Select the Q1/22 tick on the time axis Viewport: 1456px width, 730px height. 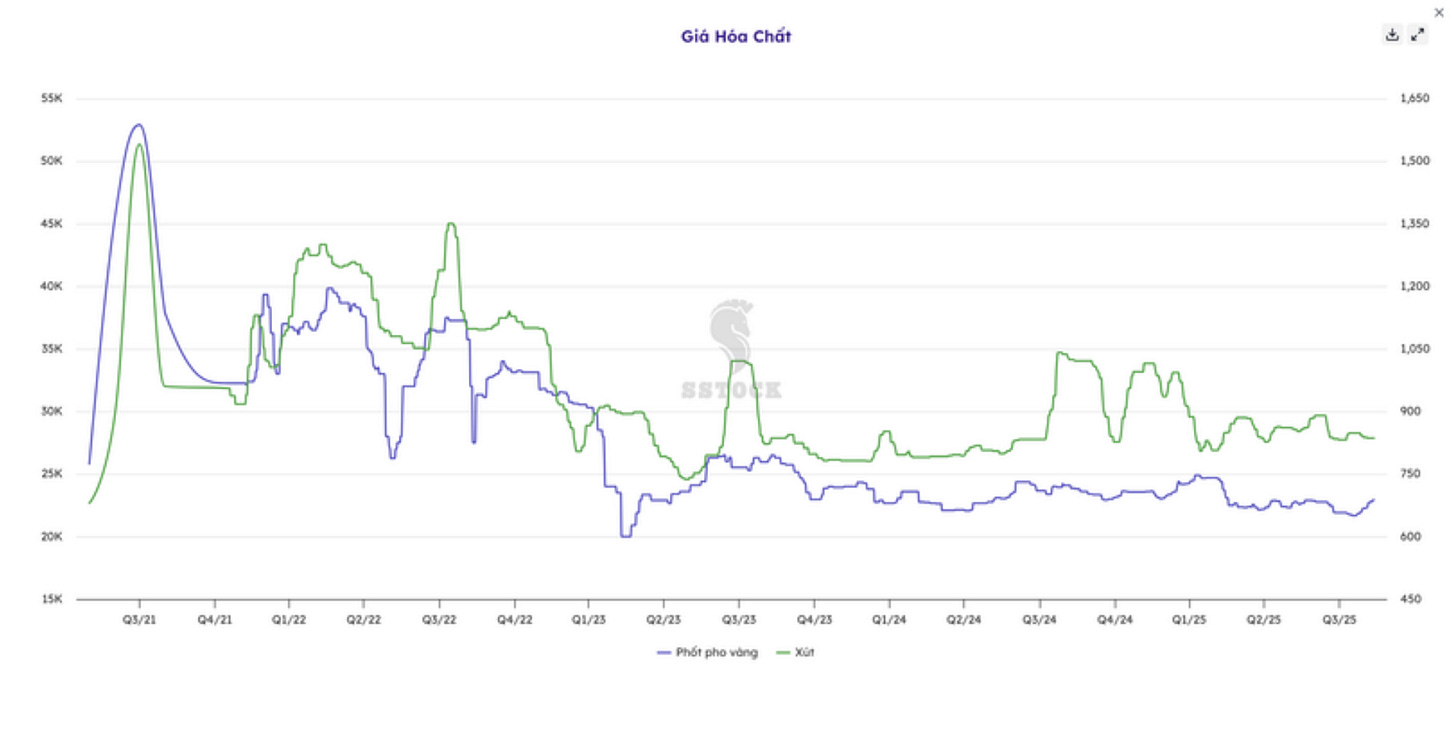point(289,620)
